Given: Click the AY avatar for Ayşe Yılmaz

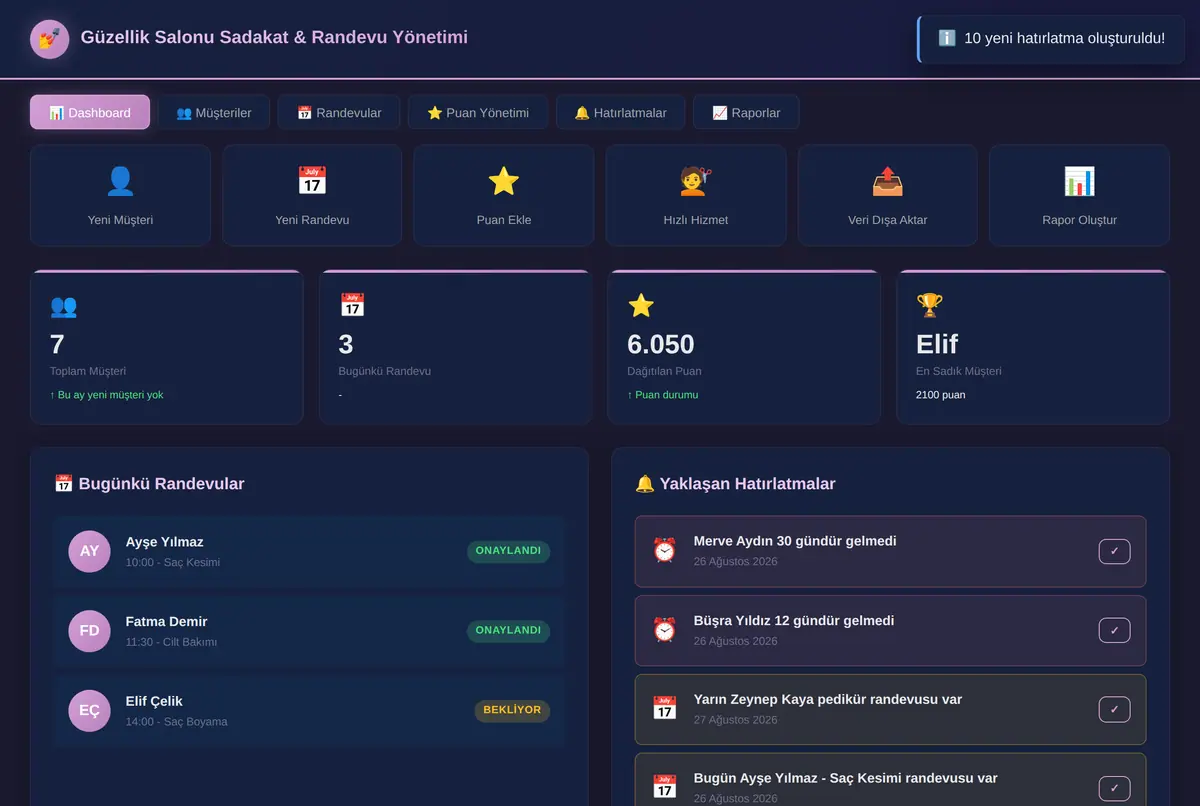Looking at the screenshot, I should pyautogui.click(x=89, y=551).
